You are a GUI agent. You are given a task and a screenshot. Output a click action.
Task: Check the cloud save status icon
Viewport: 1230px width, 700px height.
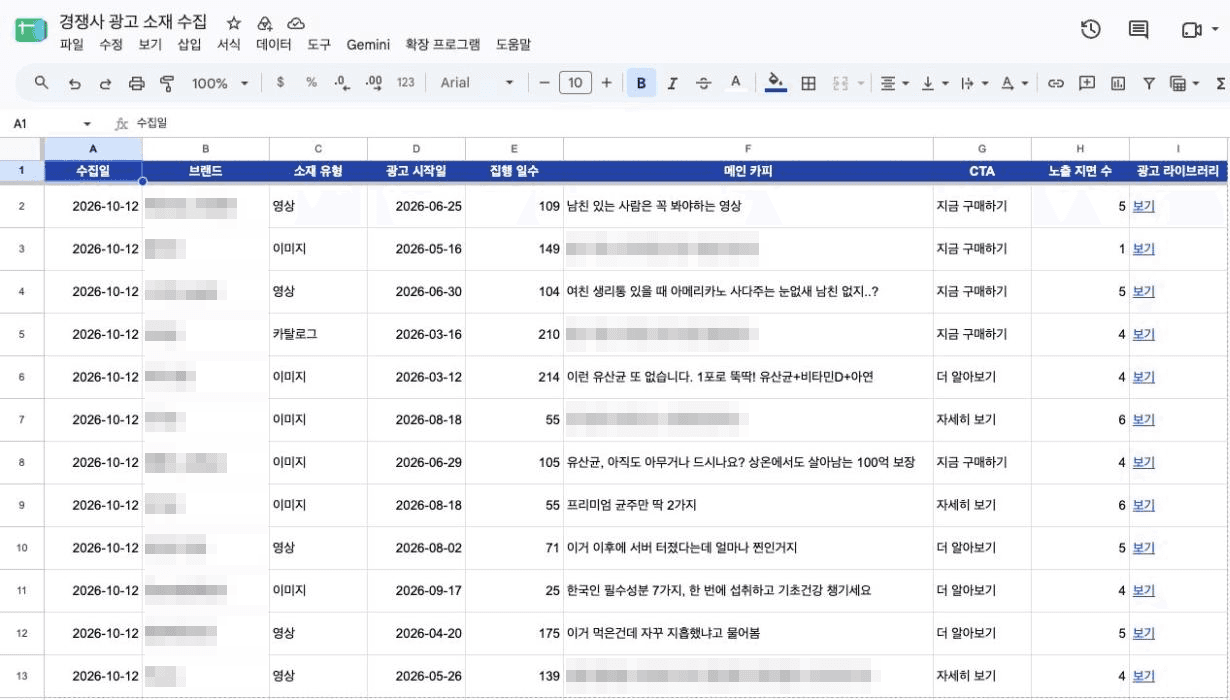(296, 23)
